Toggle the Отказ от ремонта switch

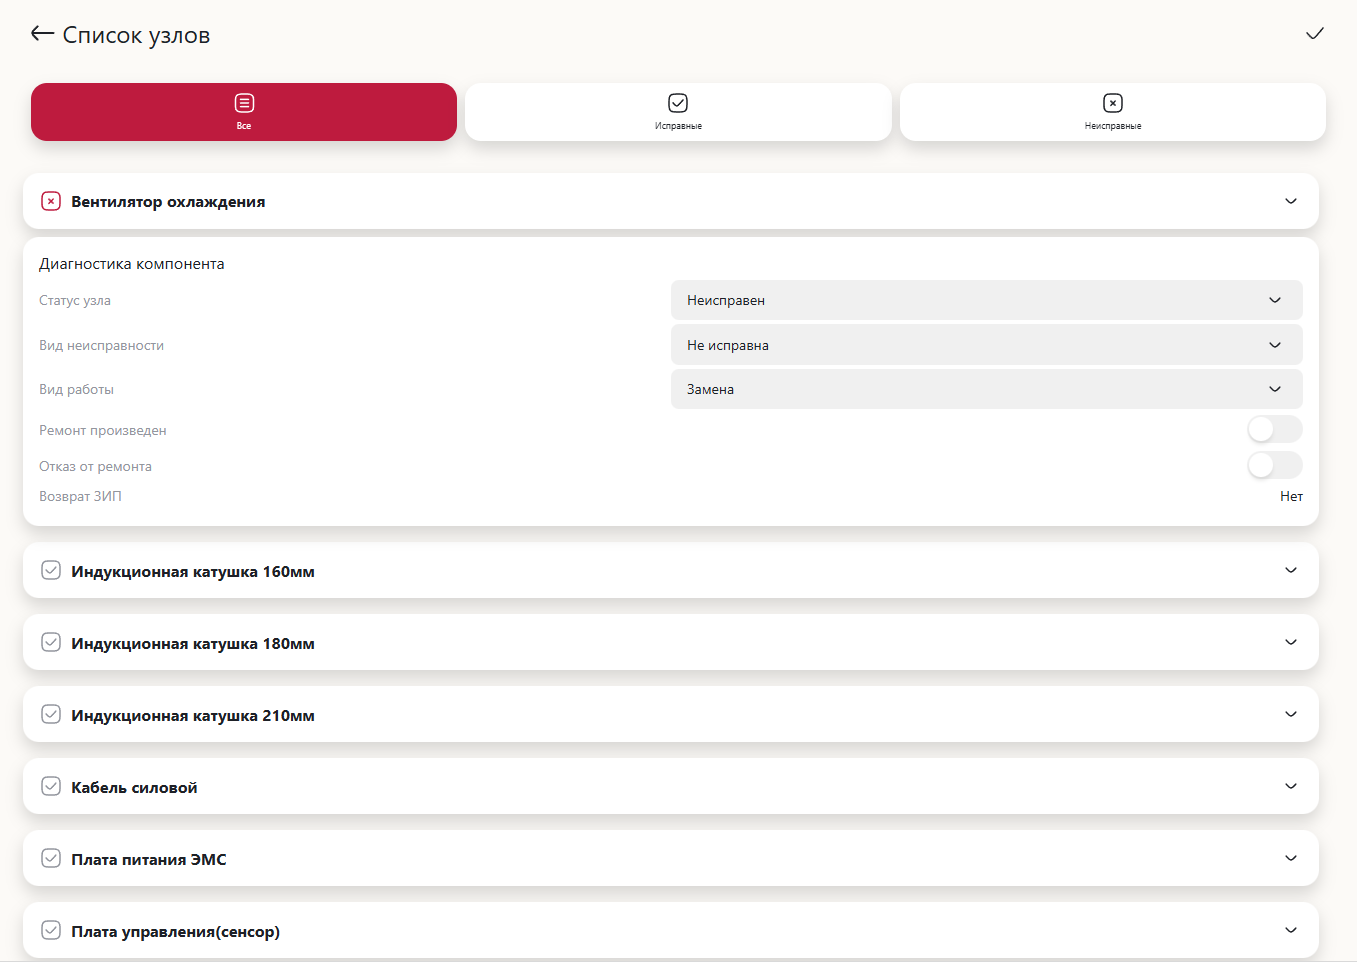pyautogui.click(x=1274, y=465)
